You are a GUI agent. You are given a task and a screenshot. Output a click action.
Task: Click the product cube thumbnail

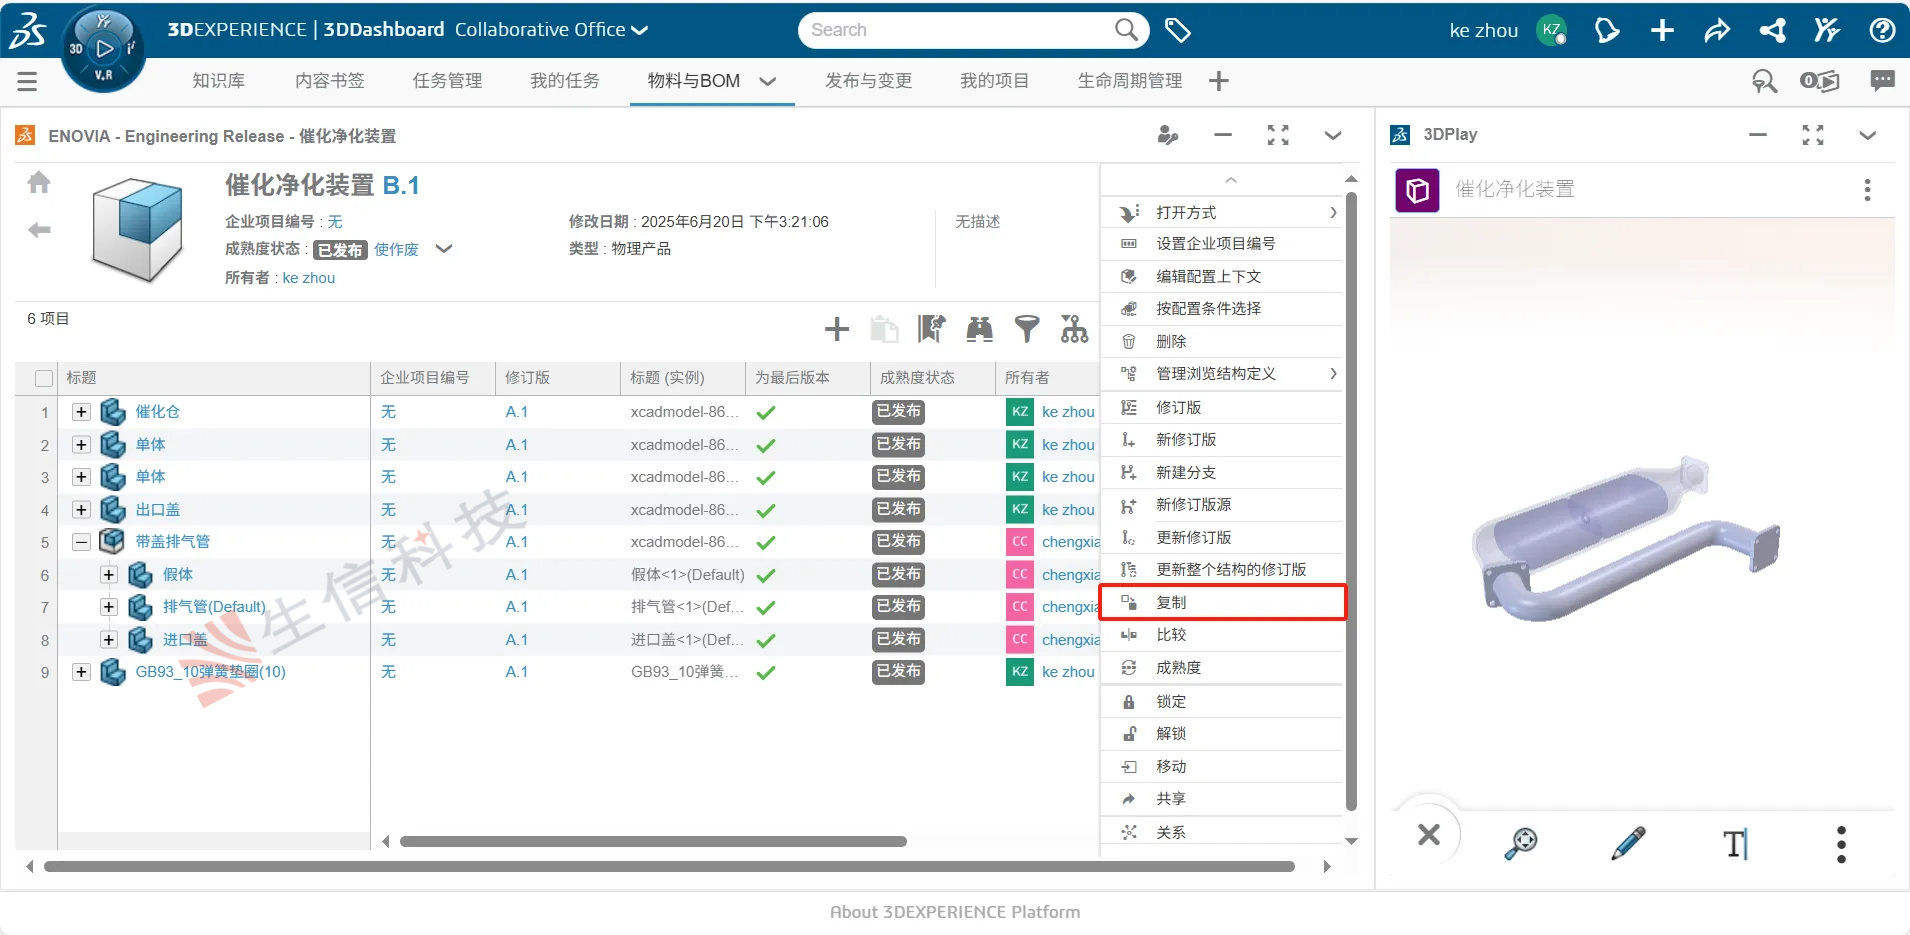(138, 230)
